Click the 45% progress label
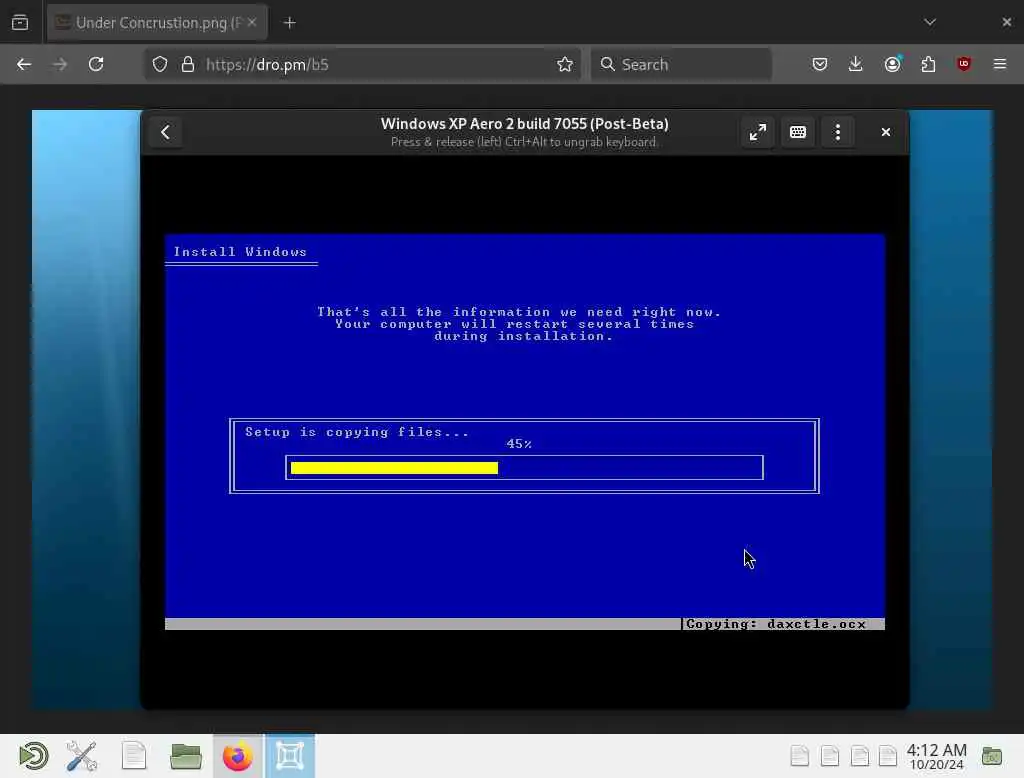Image resolution: width=1024 pixels, height=778 pixels. (x=519, y=444)
